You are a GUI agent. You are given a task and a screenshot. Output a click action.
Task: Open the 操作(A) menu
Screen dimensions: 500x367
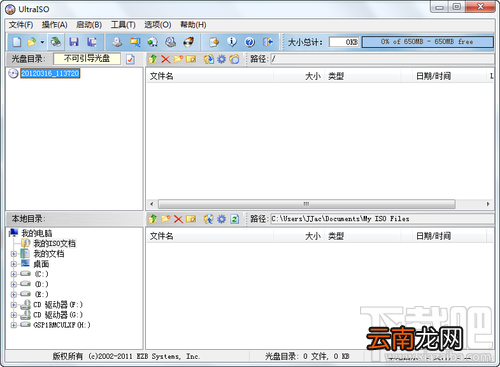point(55,25)
